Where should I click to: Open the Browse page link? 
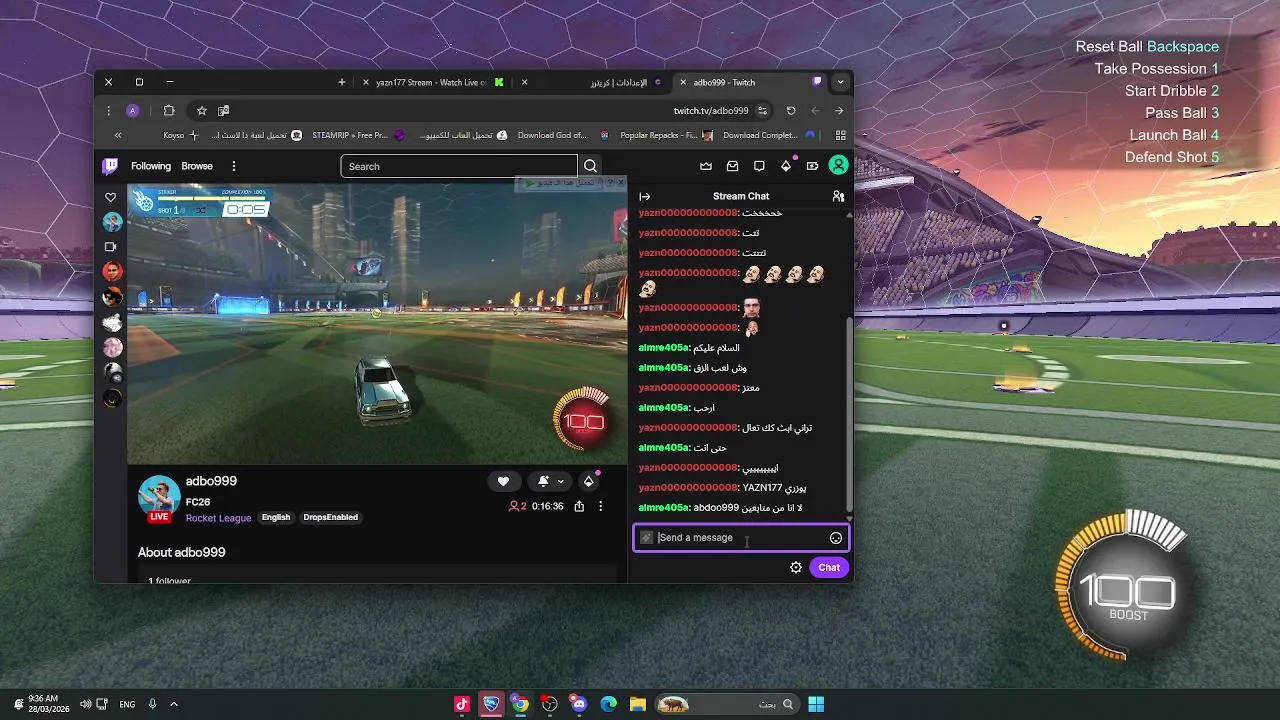(197, 166)
